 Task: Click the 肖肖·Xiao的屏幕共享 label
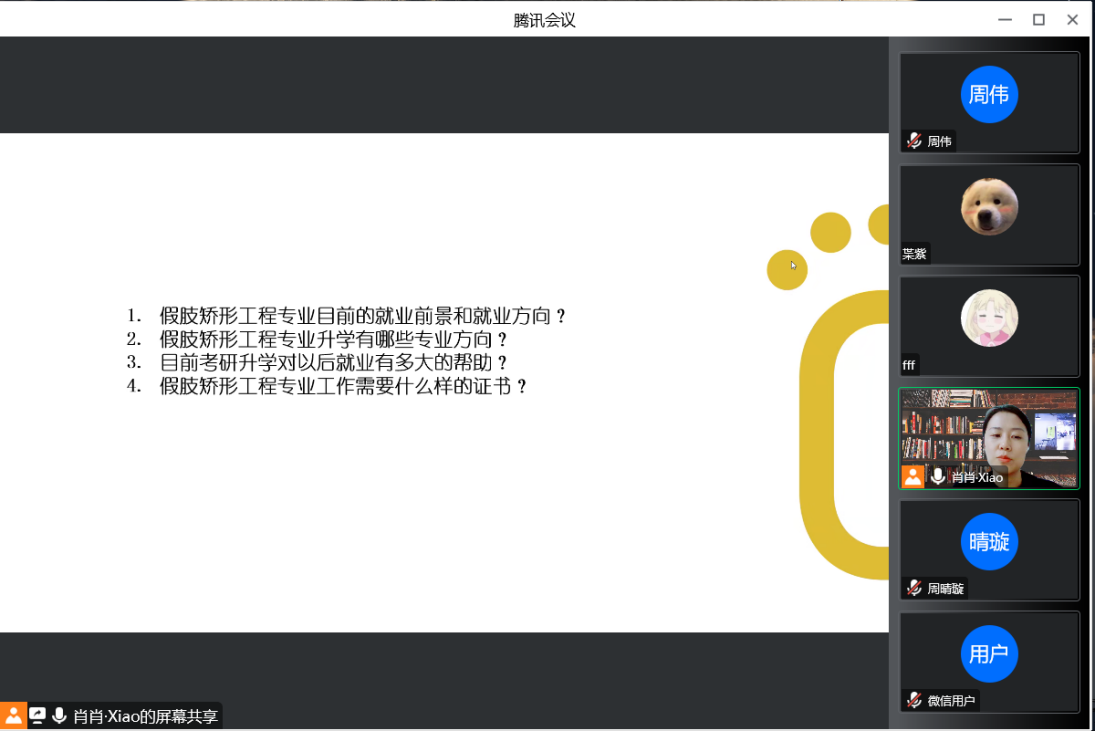pos(145,716)
